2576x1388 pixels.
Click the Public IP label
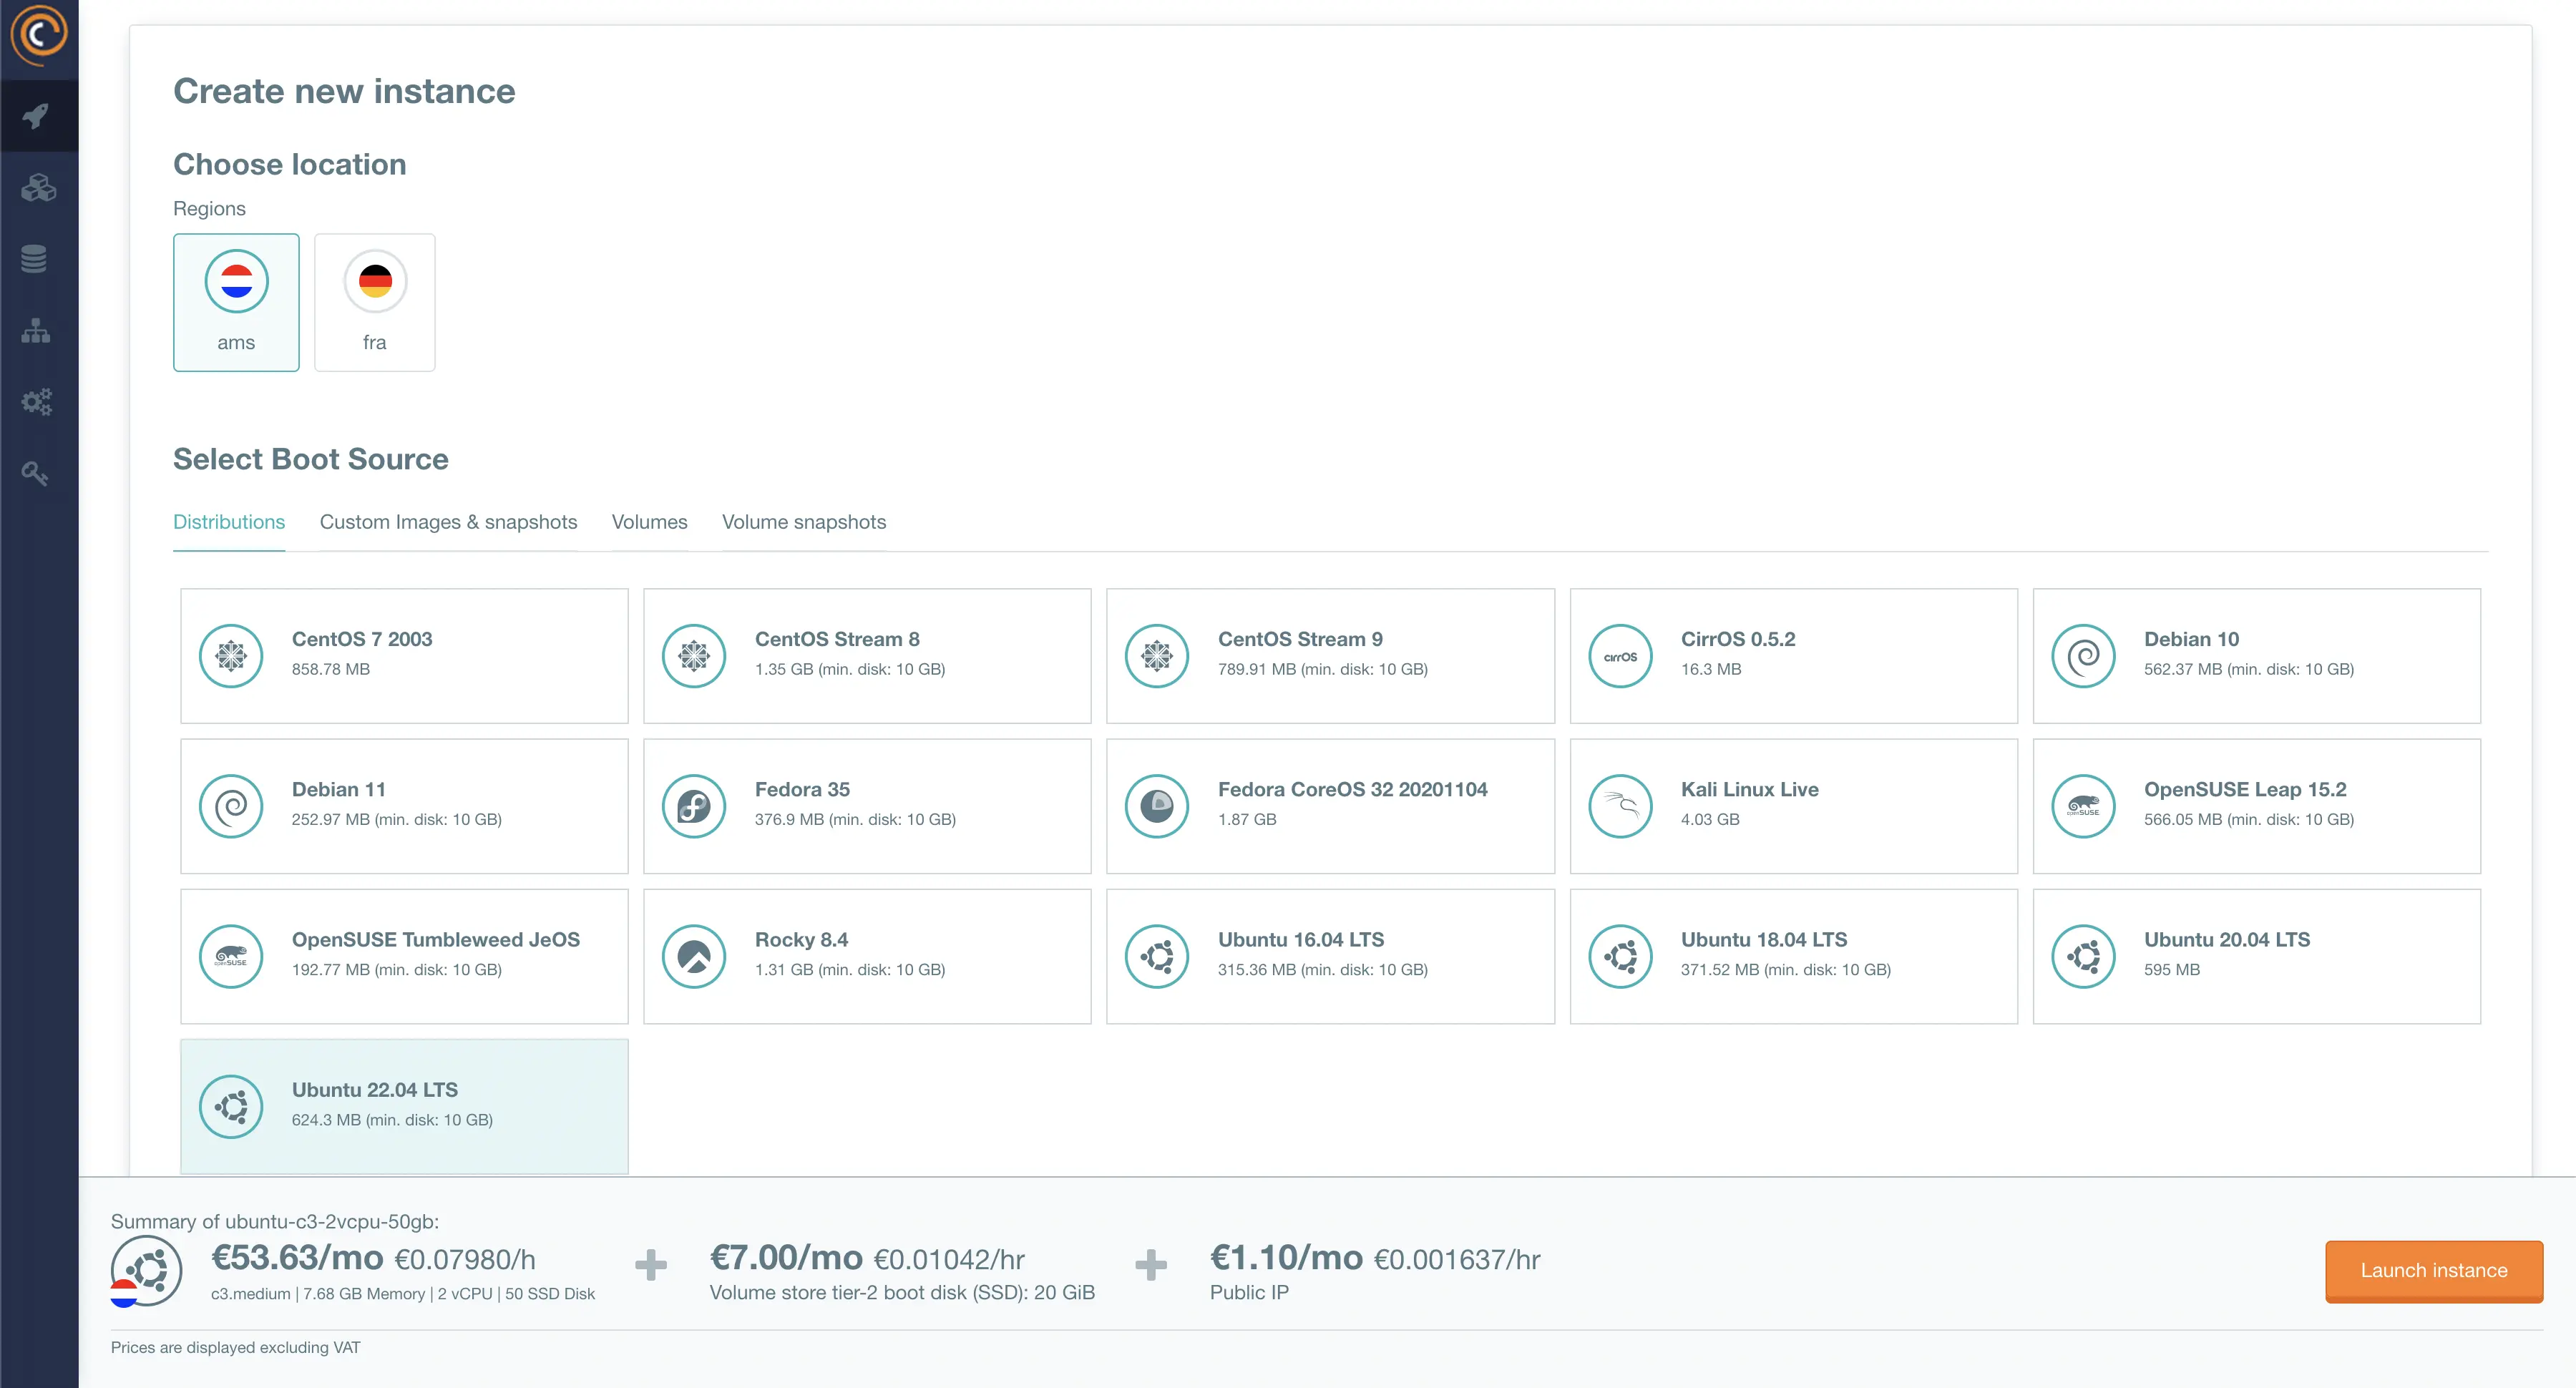click(x=1249, y=1292)
